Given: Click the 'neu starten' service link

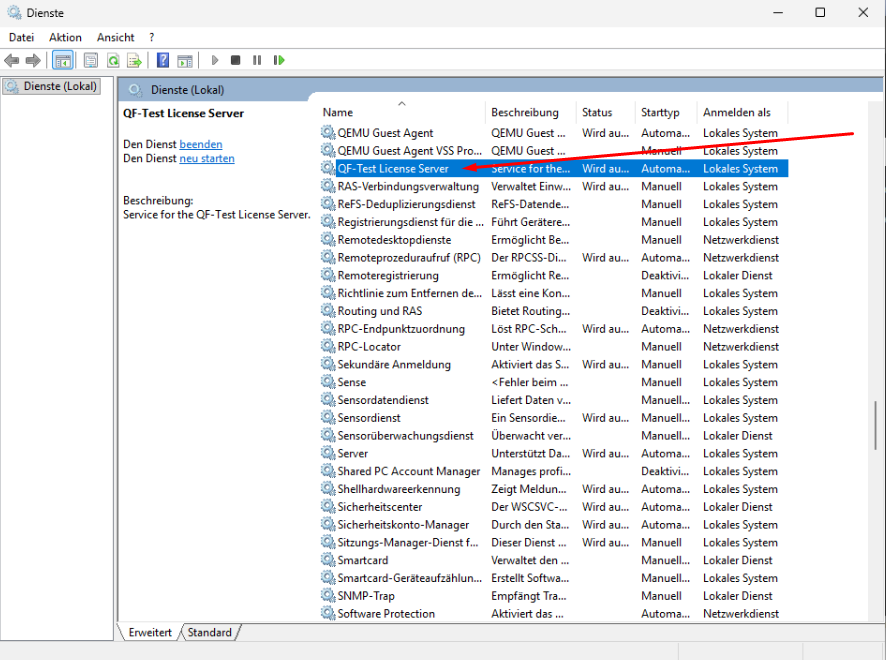Looking at the screenshot, I should coord(207,158).
